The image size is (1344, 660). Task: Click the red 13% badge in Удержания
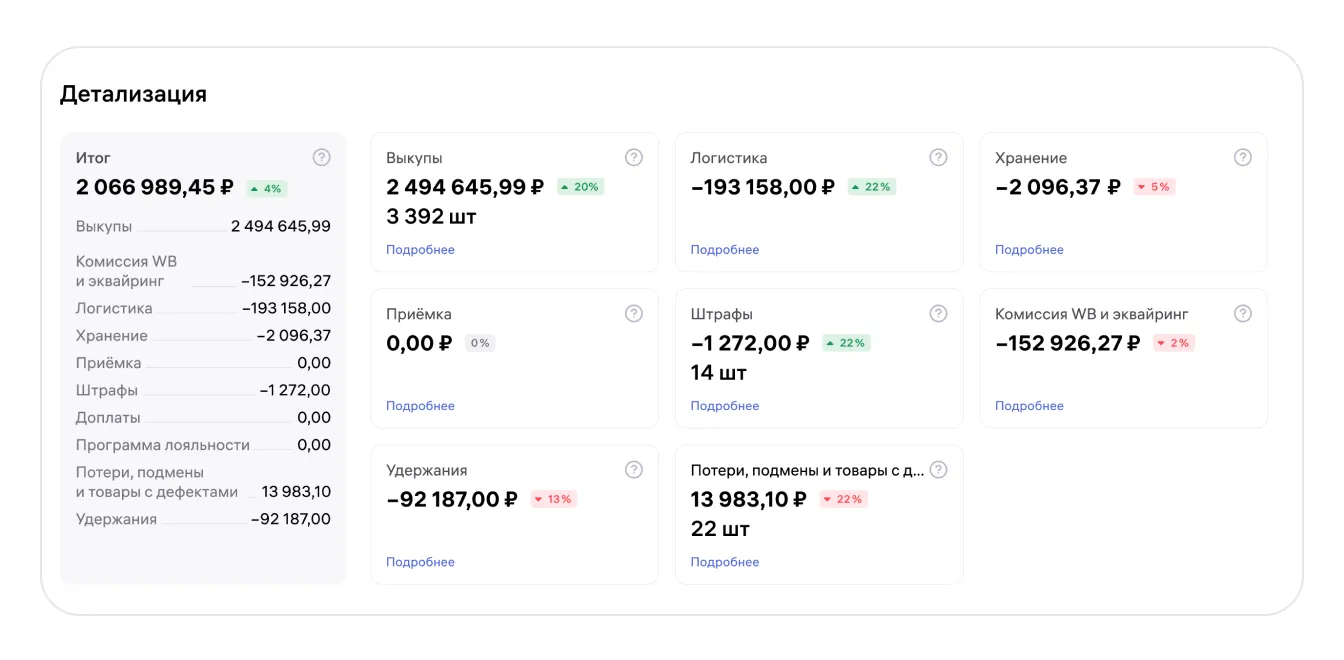[553, 499]
